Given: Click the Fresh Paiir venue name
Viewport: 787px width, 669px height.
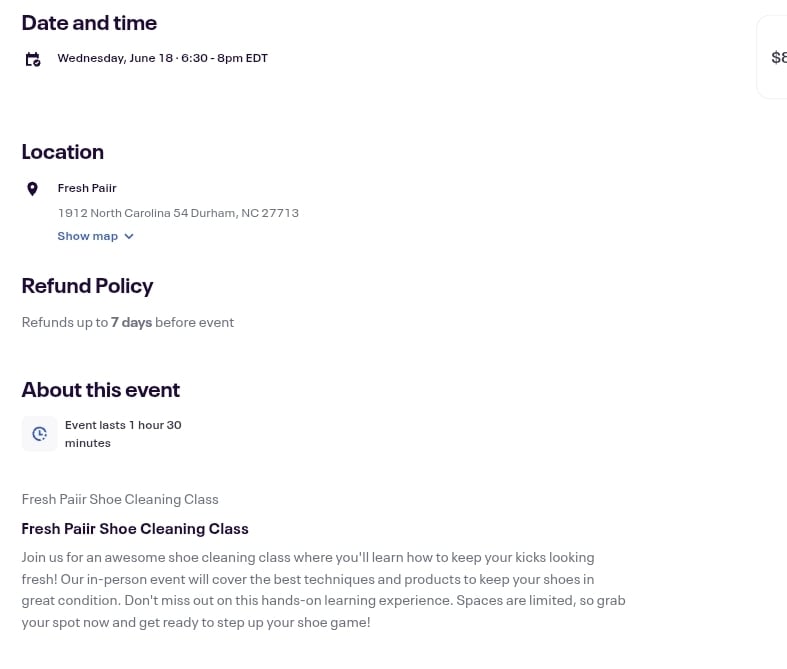Looking at the screenshot, I should 87,188.
